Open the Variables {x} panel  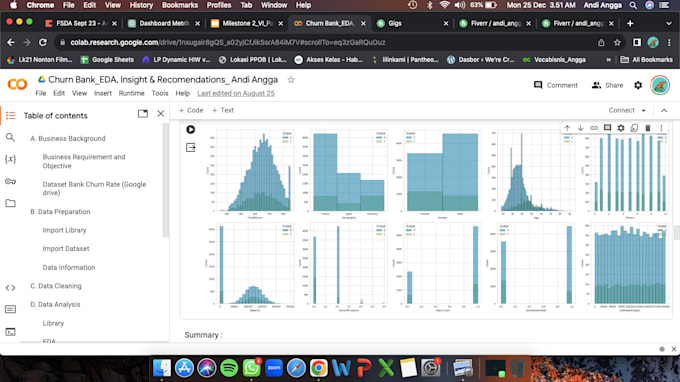10,159
